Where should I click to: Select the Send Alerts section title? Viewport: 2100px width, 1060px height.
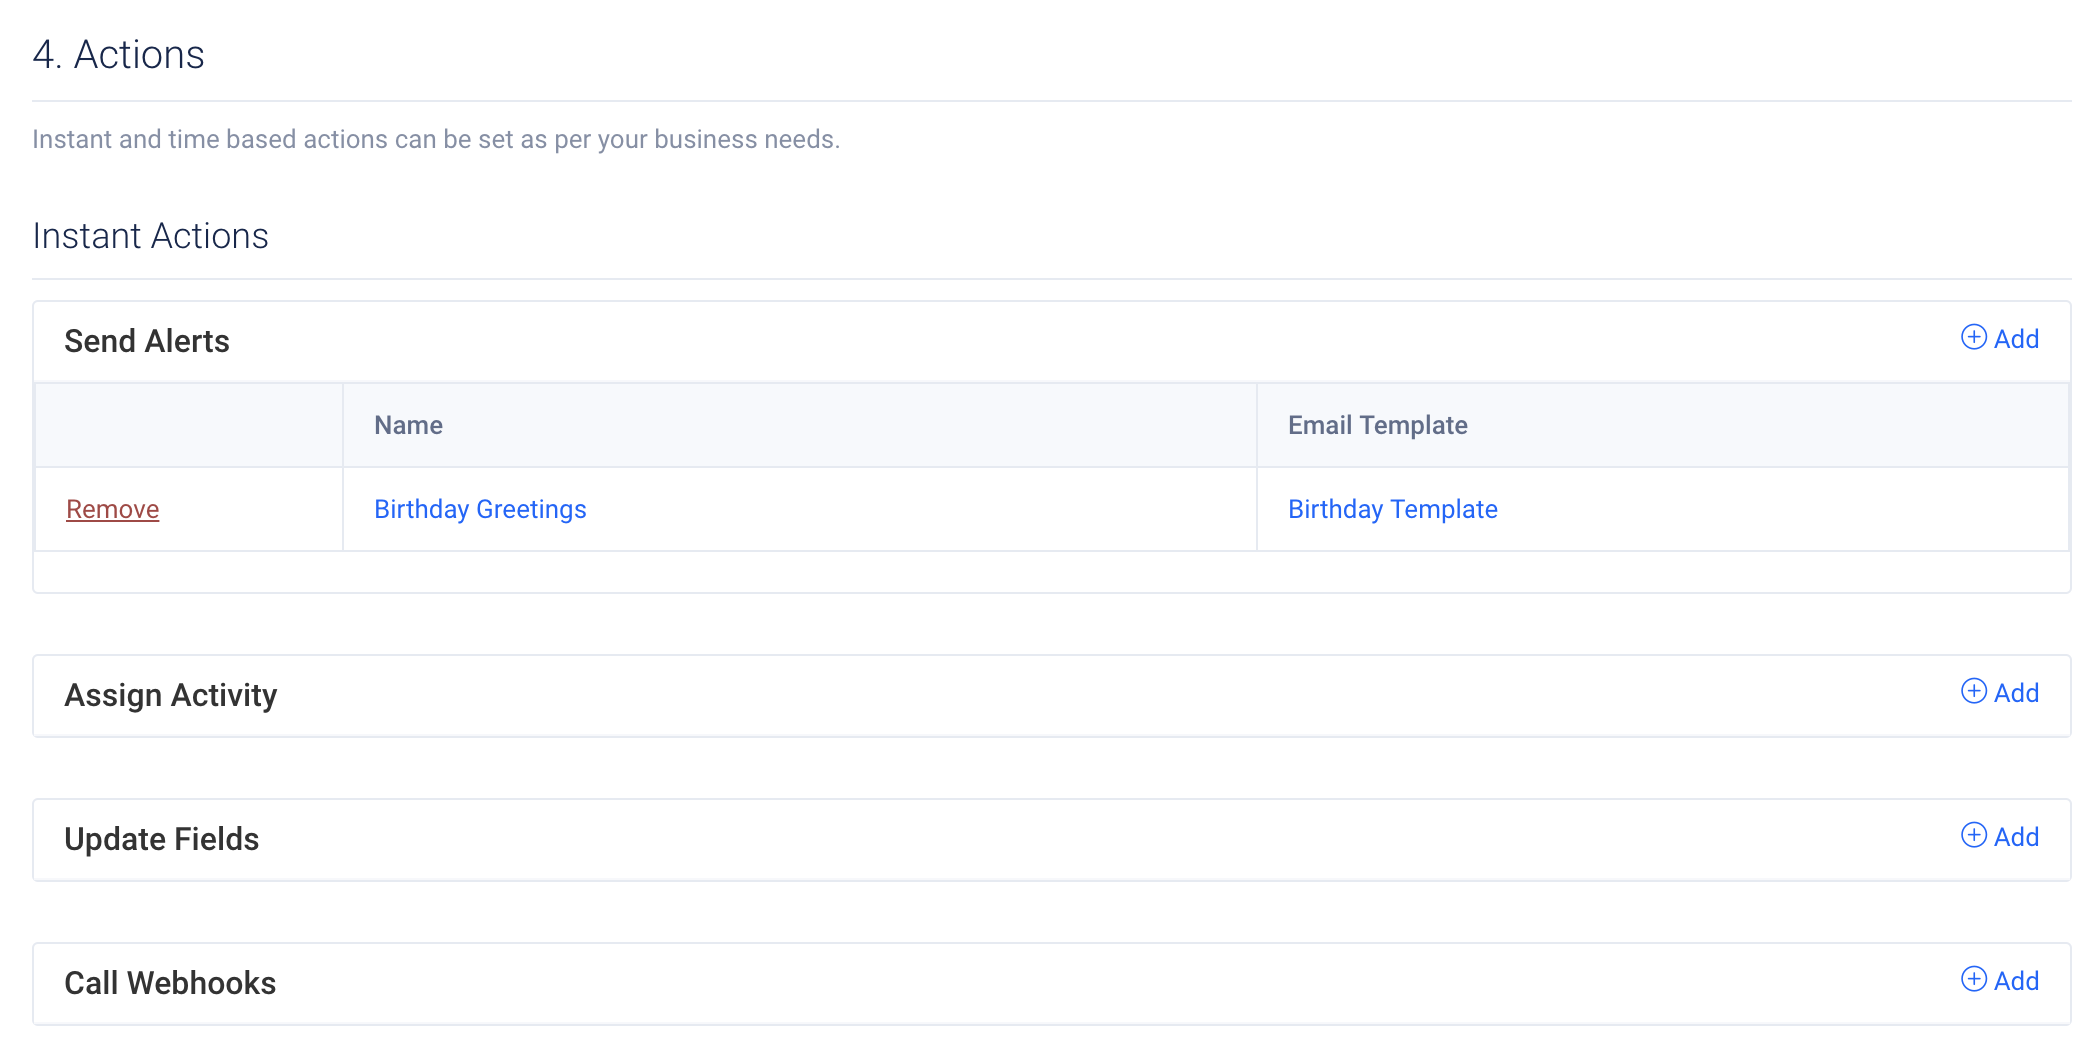(147, 341)
